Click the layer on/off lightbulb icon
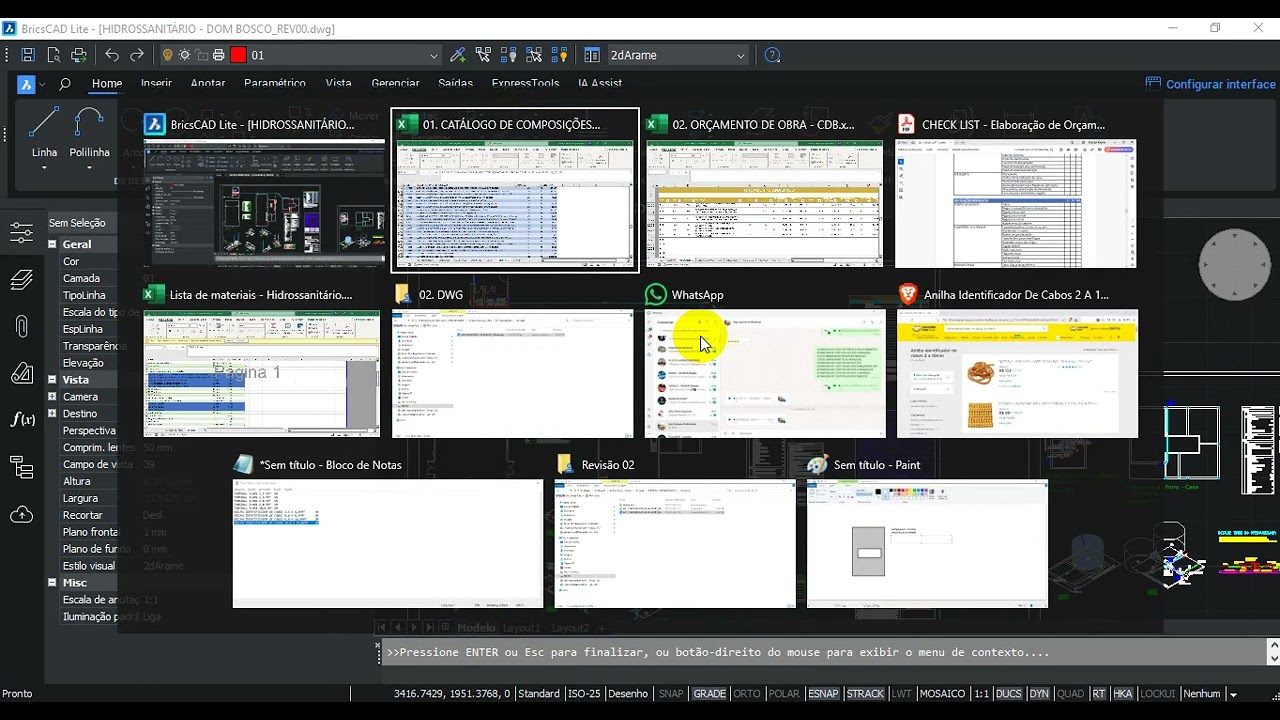This screenshot has height=720, width=1280. click(168, 55)
